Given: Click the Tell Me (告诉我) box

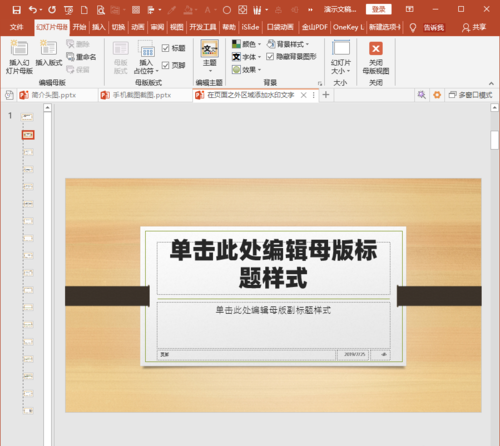Looking at the screenshot, I should (434, 28).
